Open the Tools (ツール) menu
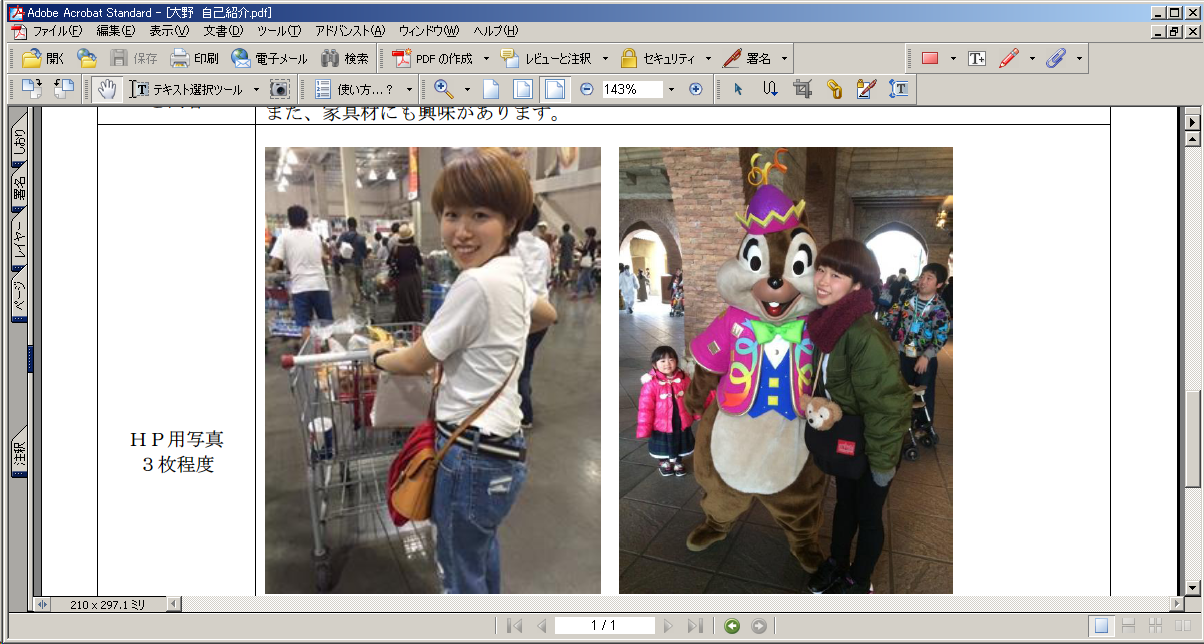Image resolution: width=1204 pixels, height=644 pixels. tap(279, 31)
